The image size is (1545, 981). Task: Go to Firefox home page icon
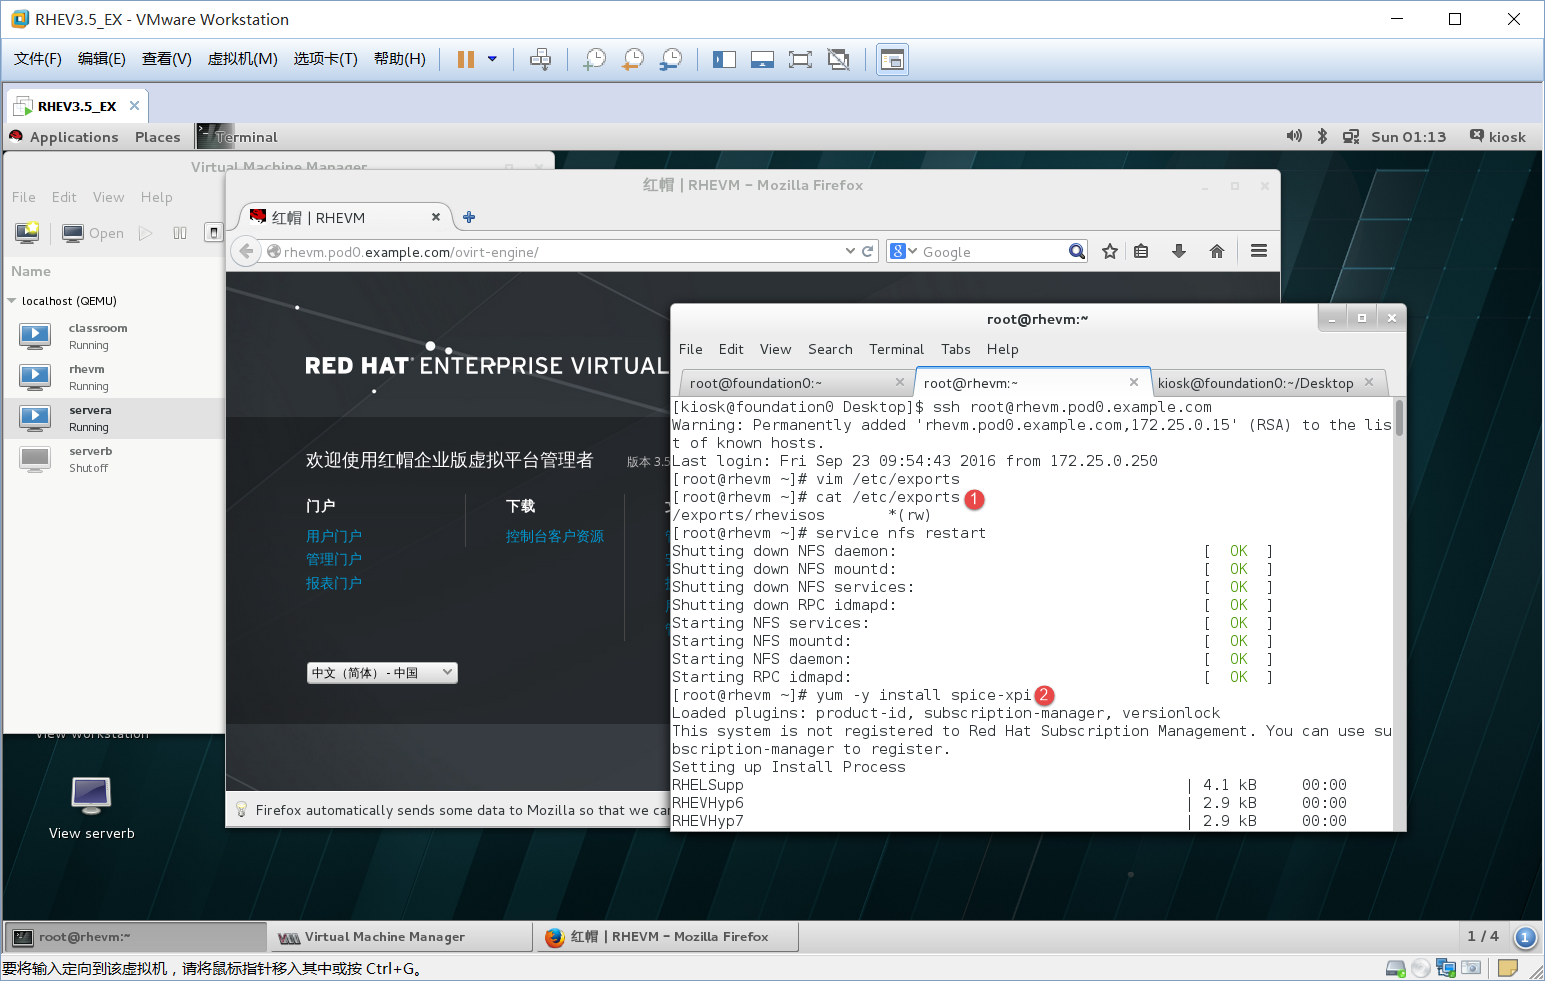coord(1217,252)
